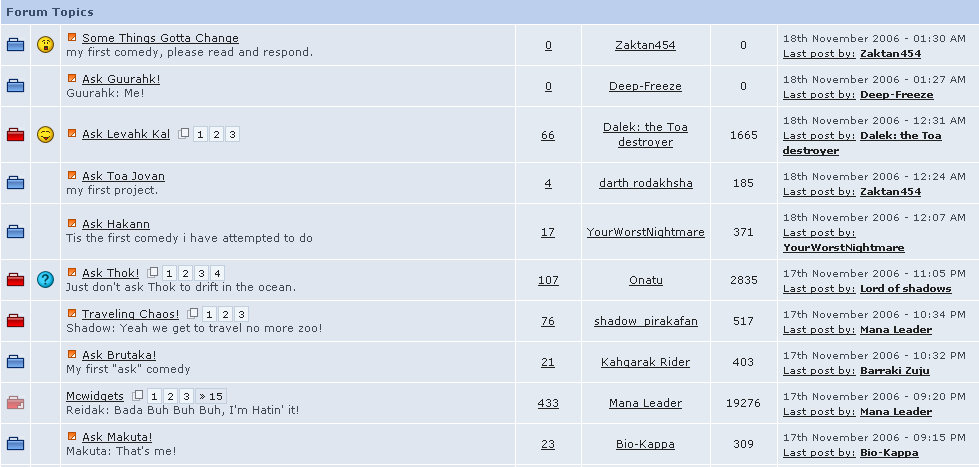The height and width of the screenshot is (467, 979).
Task: Click the surprised smiley icon on the first topic row
Action: [45, 45]
